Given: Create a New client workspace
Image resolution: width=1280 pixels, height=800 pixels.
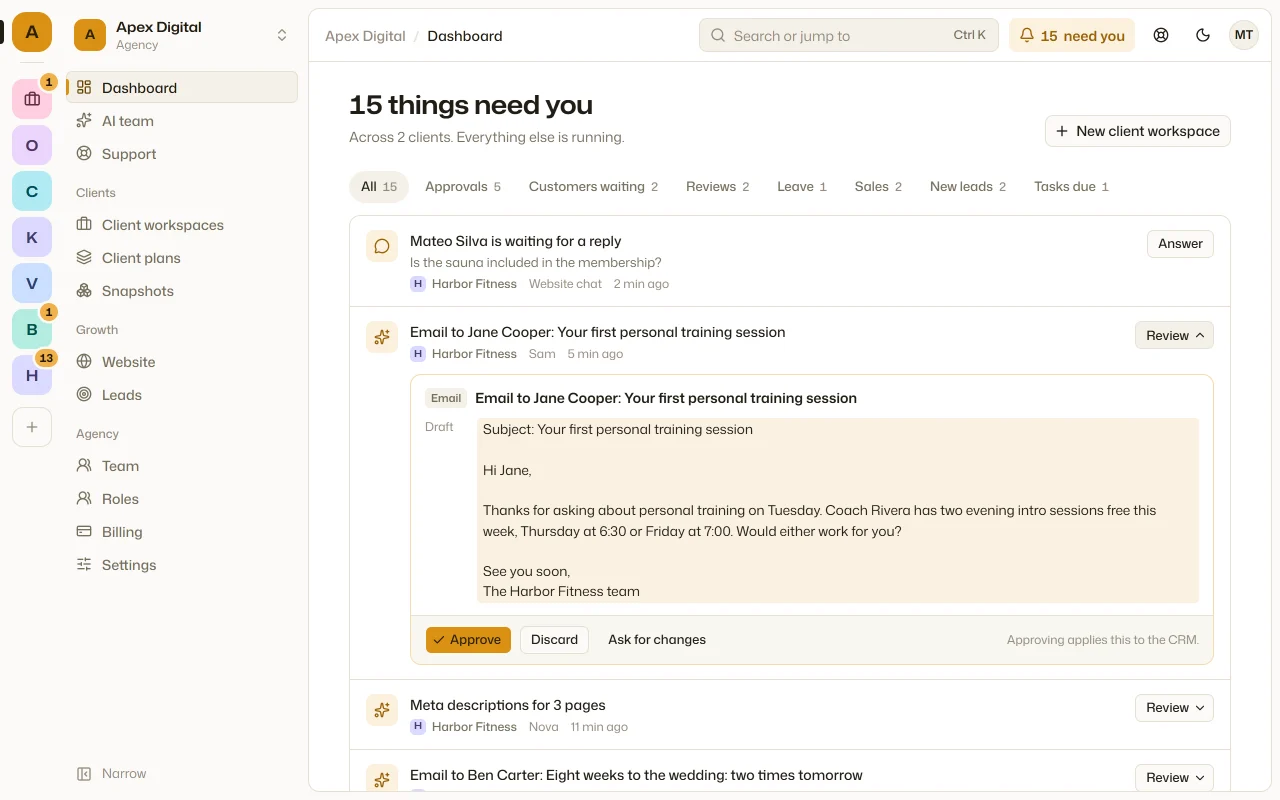Looking at the screenshot, I should (x=1138, y=131).
